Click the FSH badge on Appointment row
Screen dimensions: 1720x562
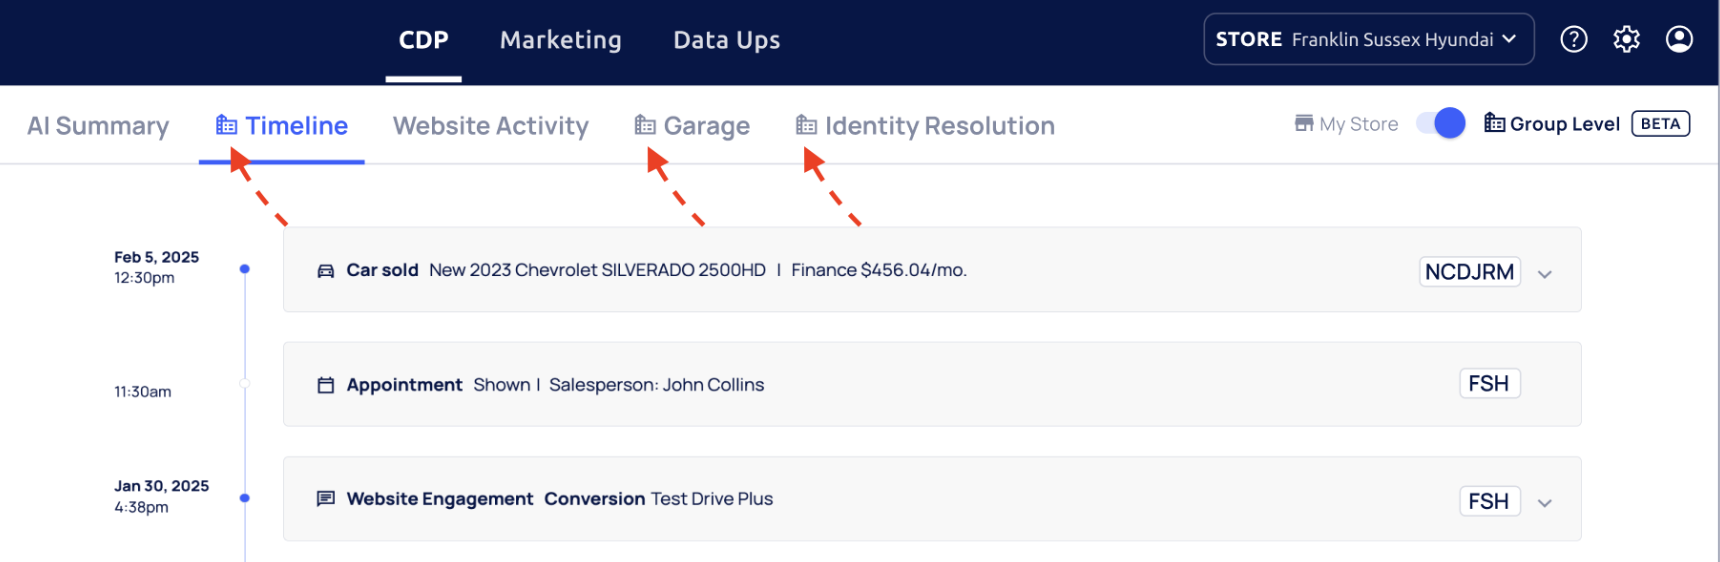[1489, 384]
